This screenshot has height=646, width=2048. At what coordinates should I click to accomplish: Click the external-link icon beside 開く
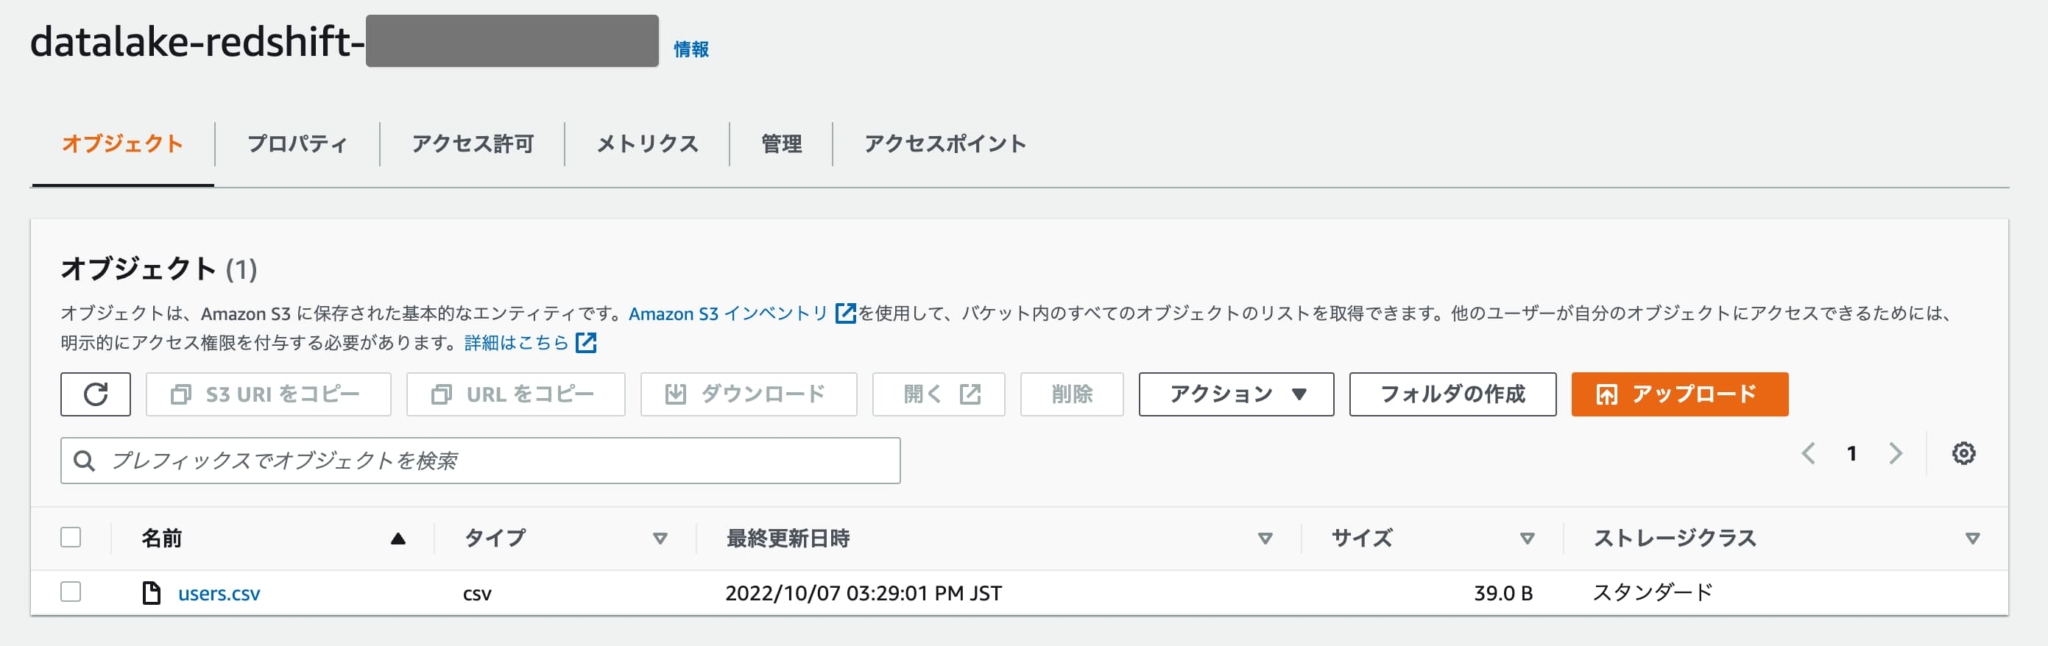click(969, 393)
